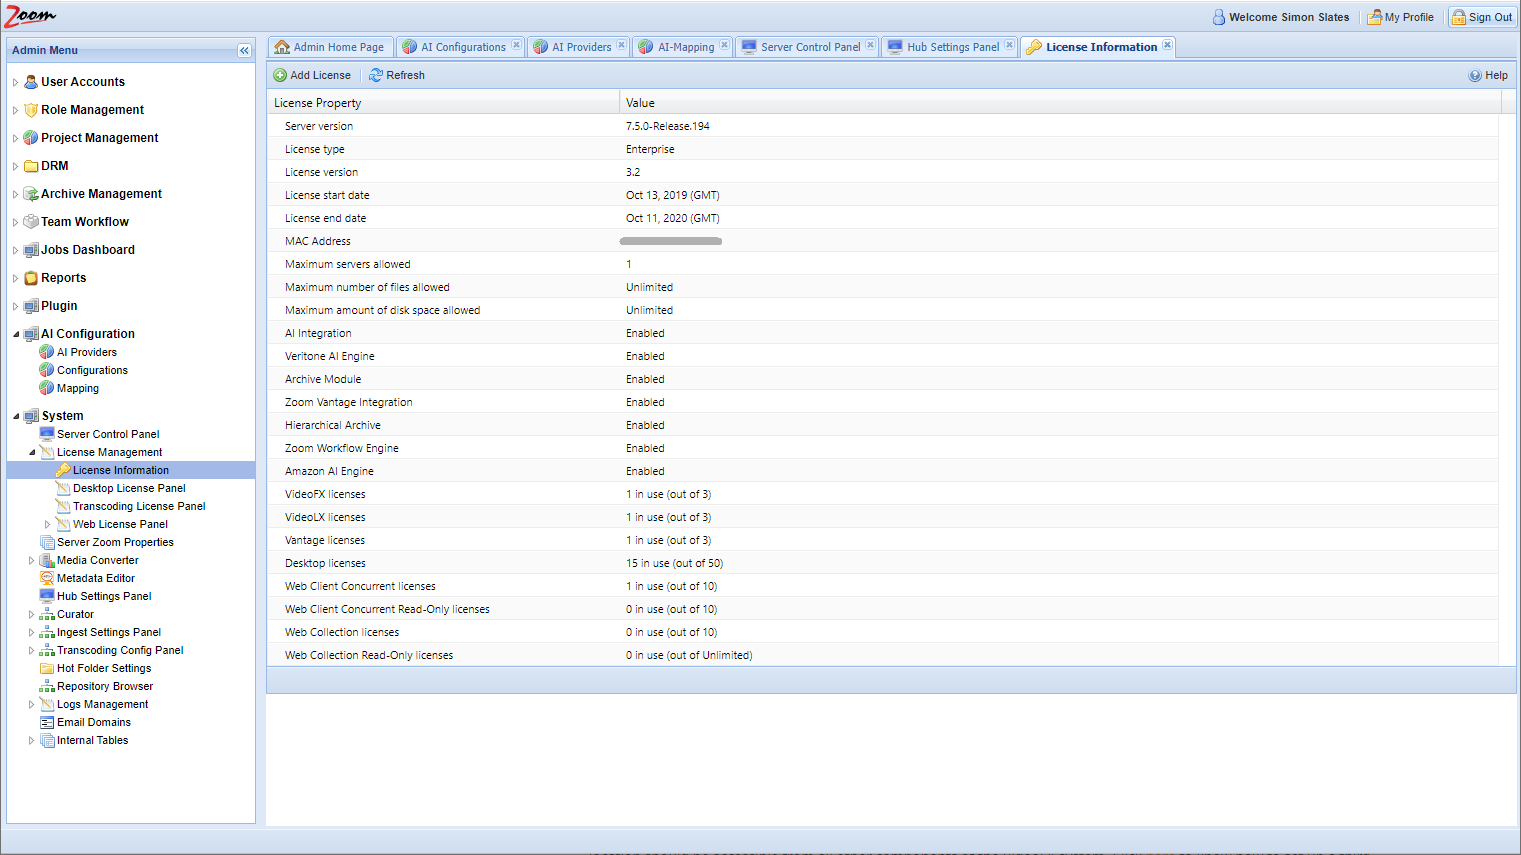Expand the Role Management tree node
This screenshot has height=855, width=1521.
point(15,111)
